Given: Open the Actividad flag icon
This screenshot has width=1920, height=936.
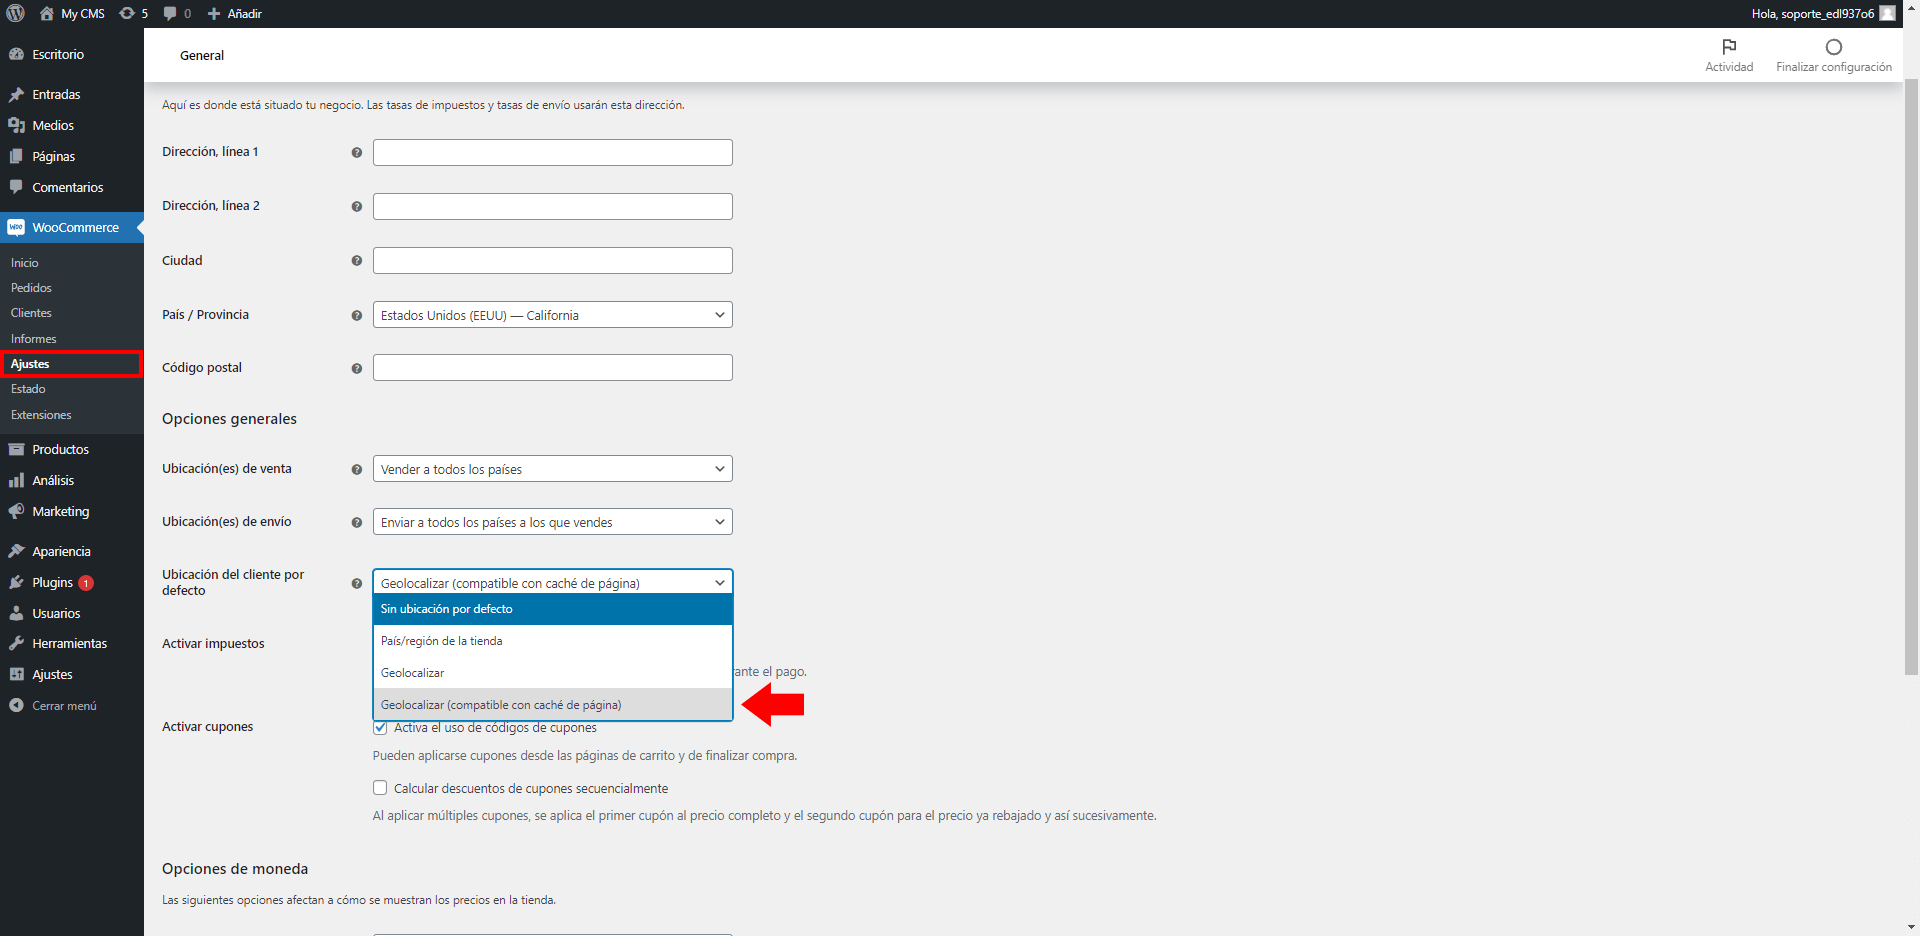Looking at the screenshot, I should (1729, 47).
